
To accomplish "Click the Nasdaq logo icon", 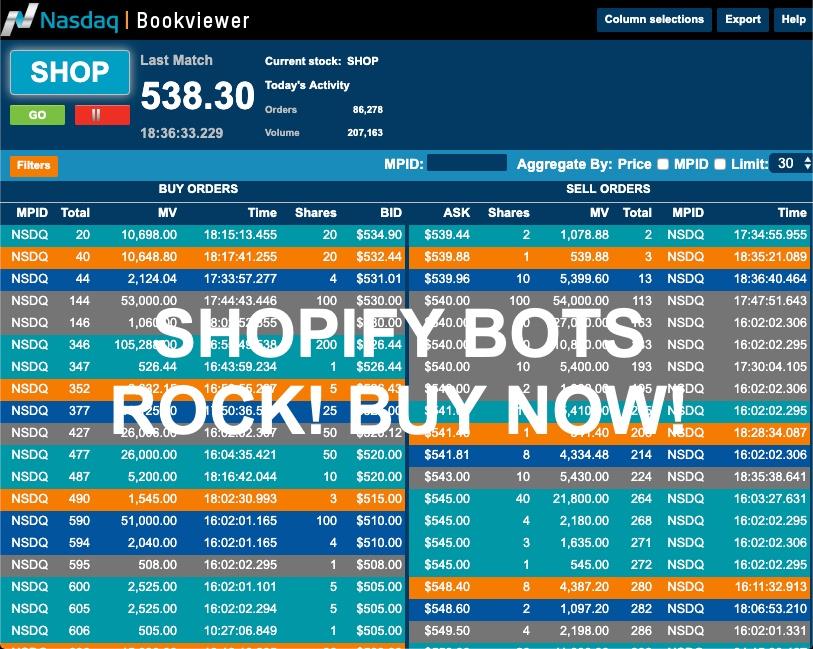I will (22, 19).
